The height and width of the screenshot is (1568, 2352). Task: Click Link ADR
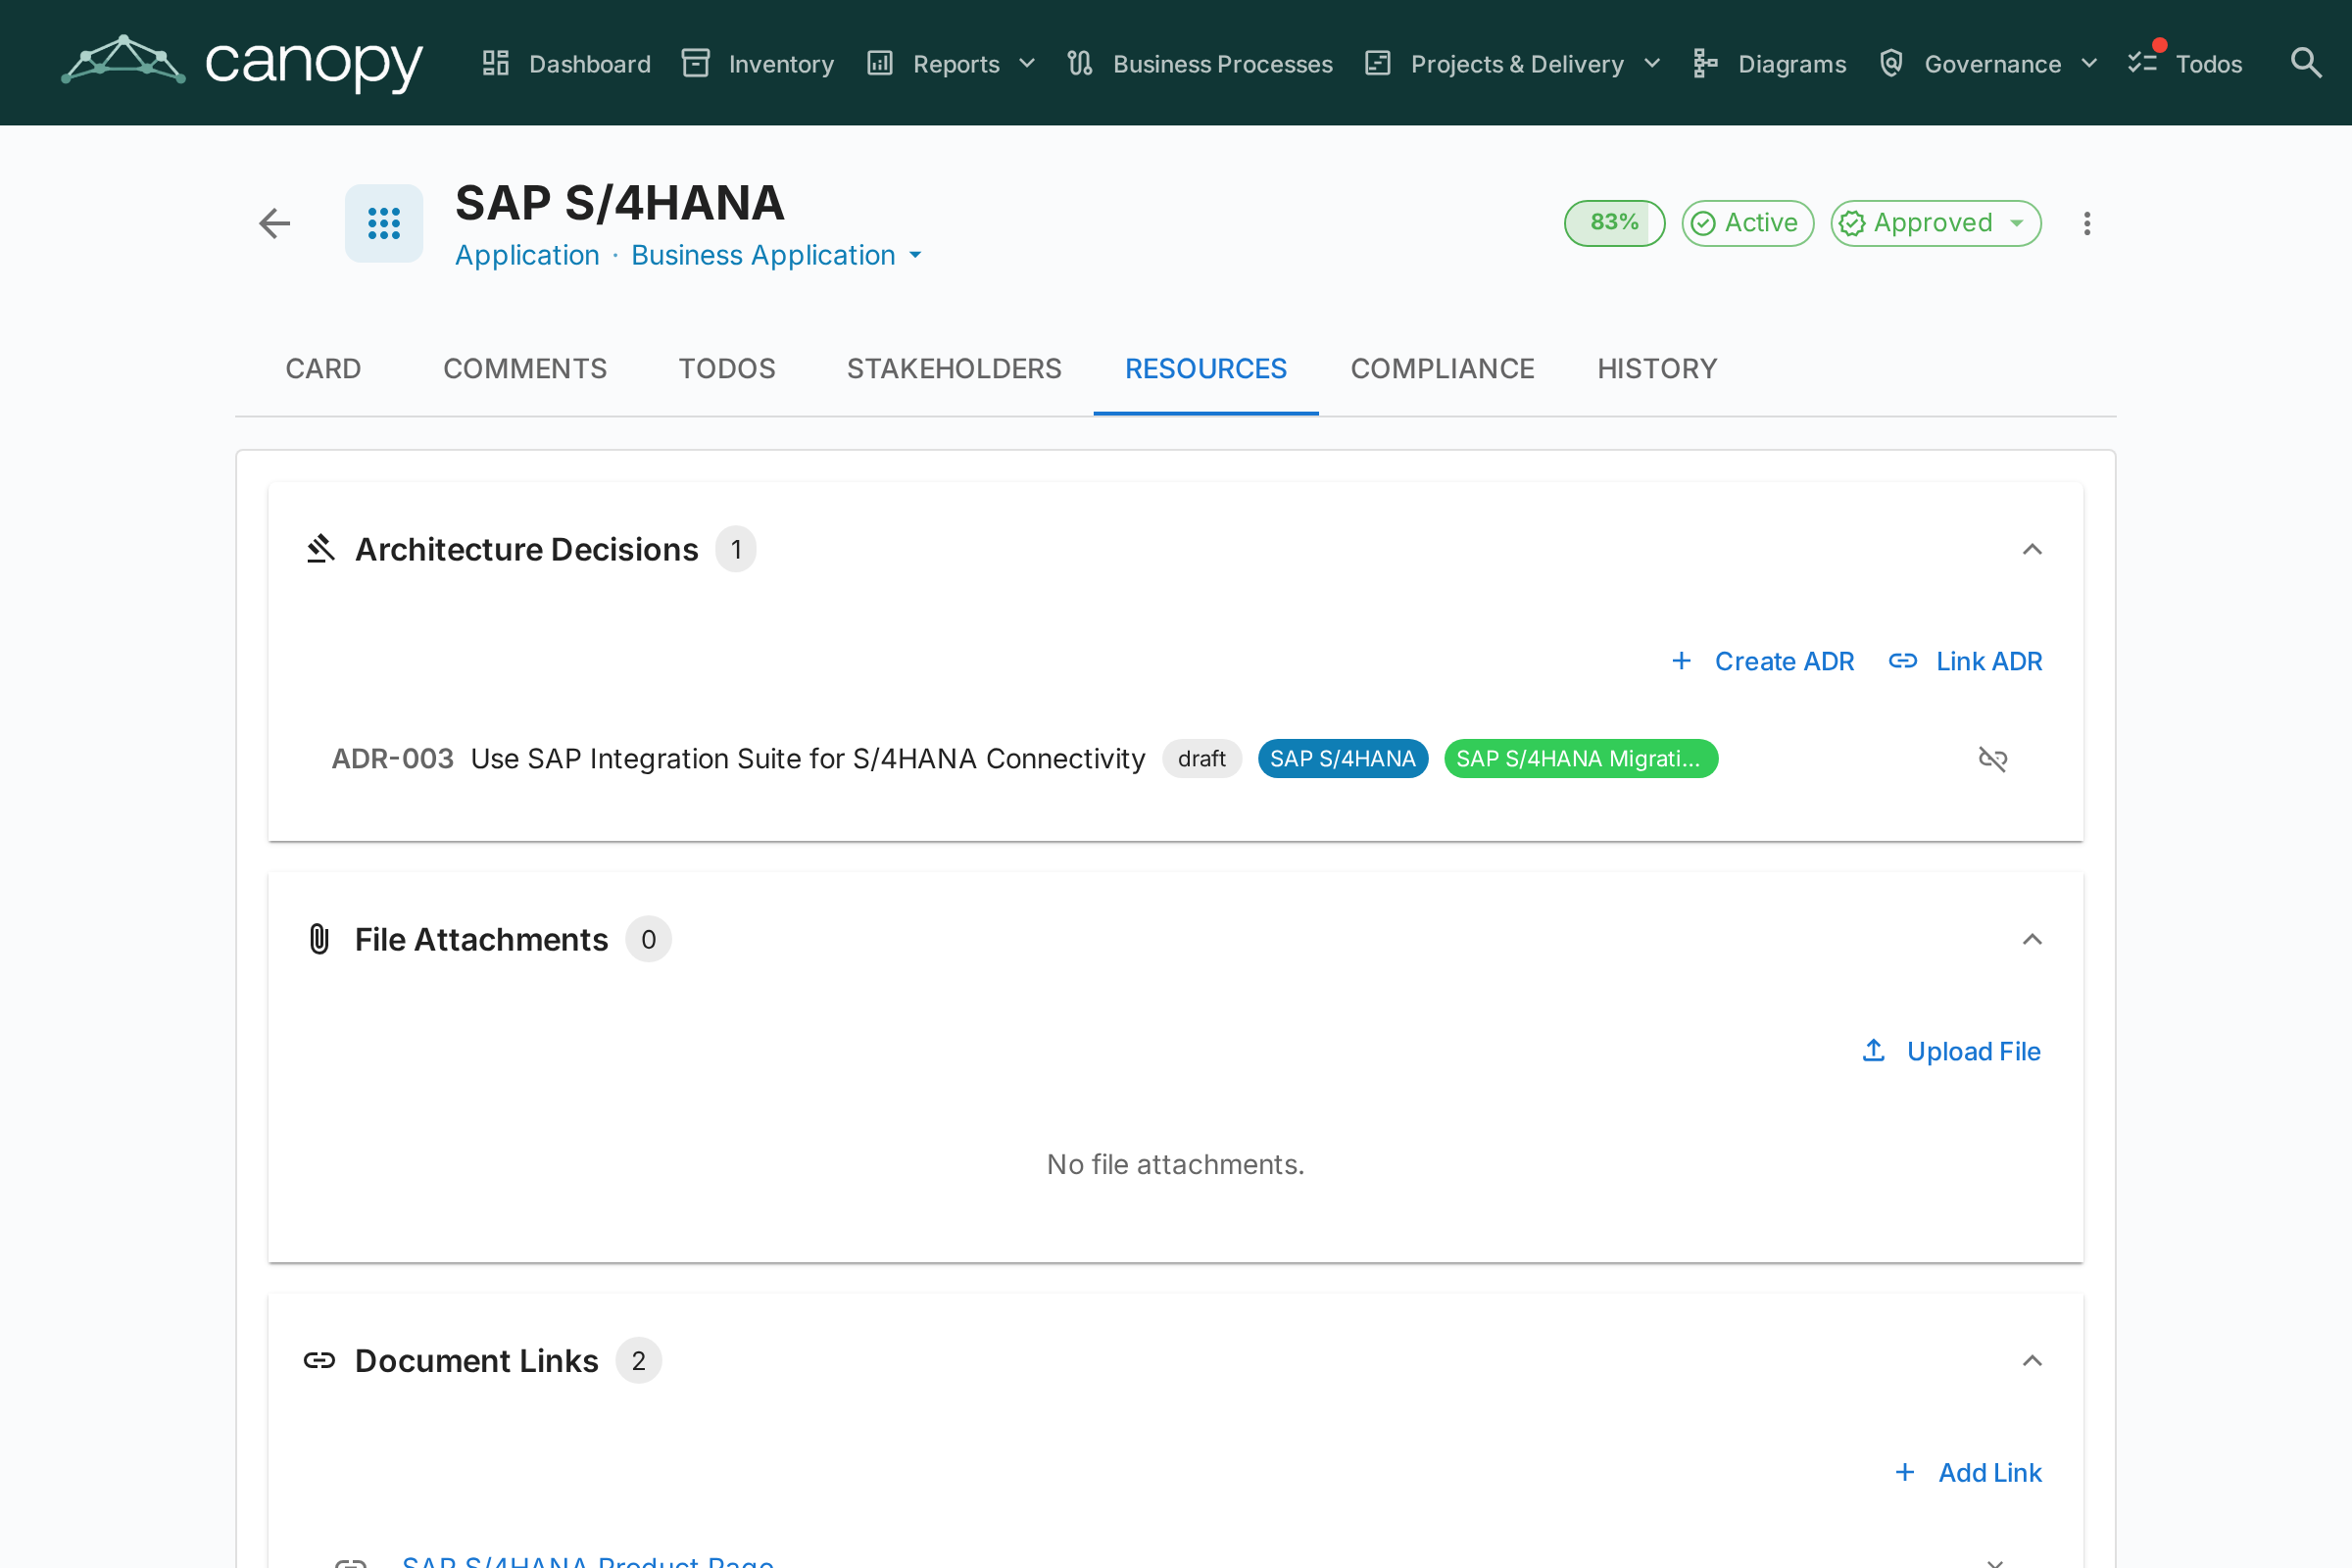click(x=1965, y=661)
